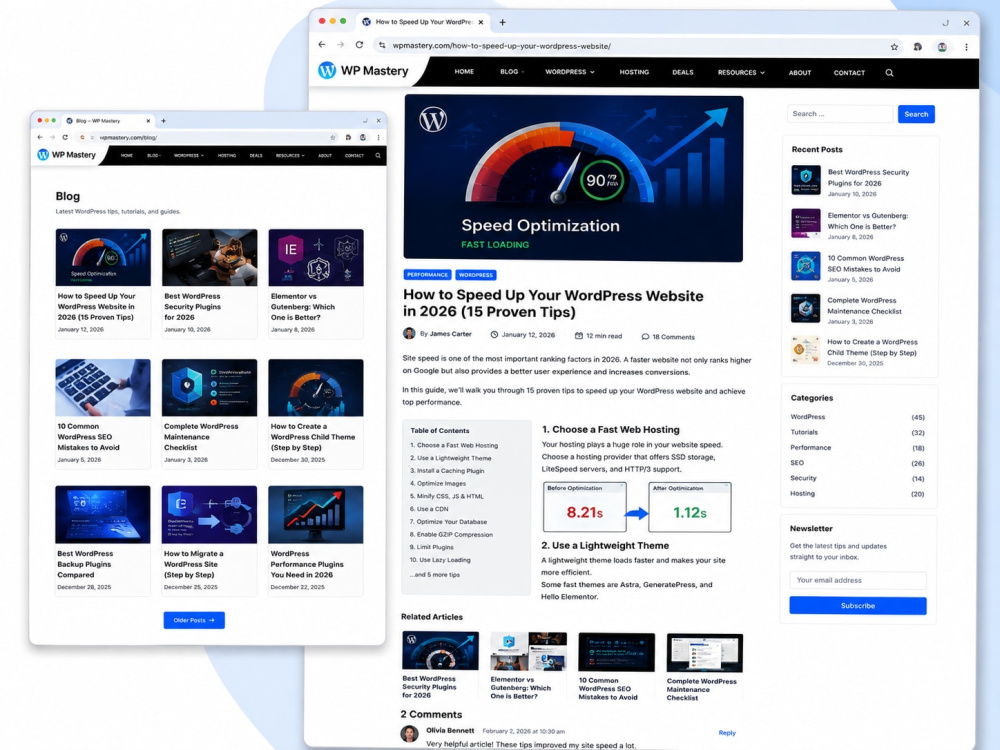Screen dimensions: 1000x750
Task: Click Olivia Bennett's commenter avatar
Action: [409, 733]
